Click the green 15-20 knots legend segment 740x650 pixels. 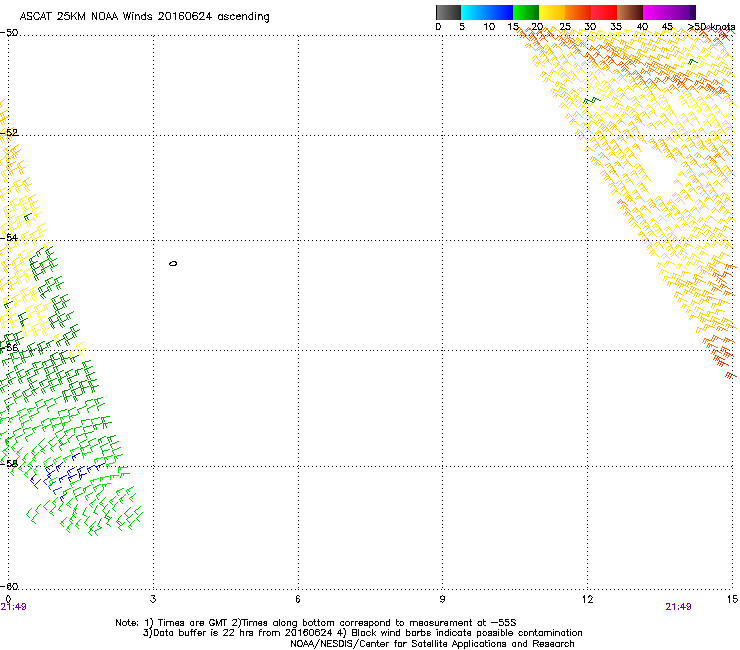[x=526, y=12]
